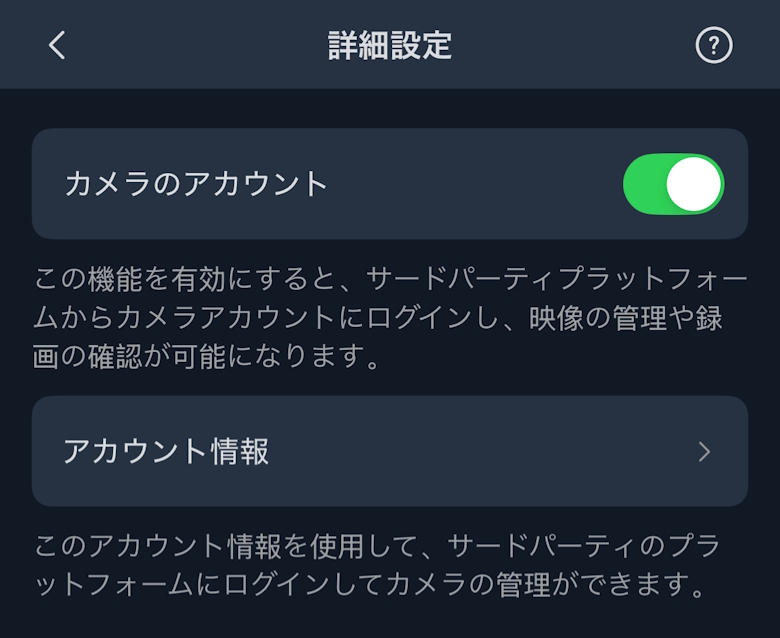Click the カメラのアカウント label
Screen dimensions: 780x638
196,184
